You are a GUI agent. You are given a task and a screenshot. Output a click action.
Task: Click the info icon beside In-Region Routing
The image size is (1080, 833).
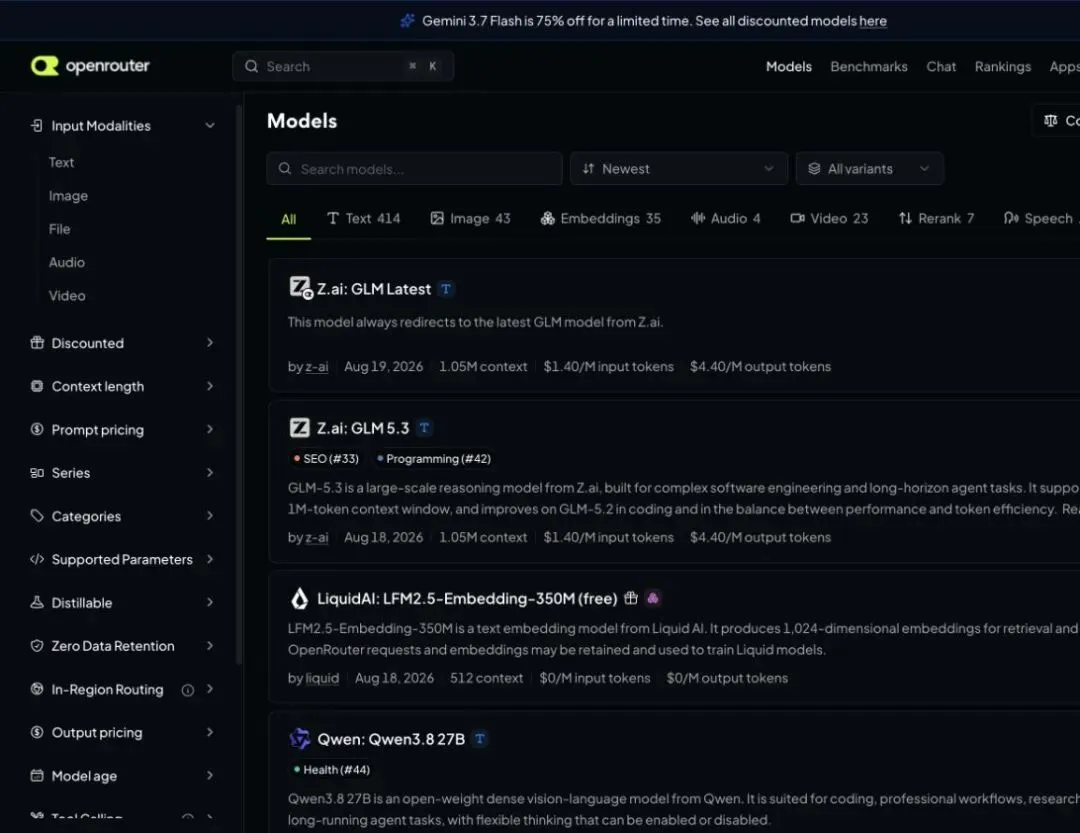(x=187, y=690)
